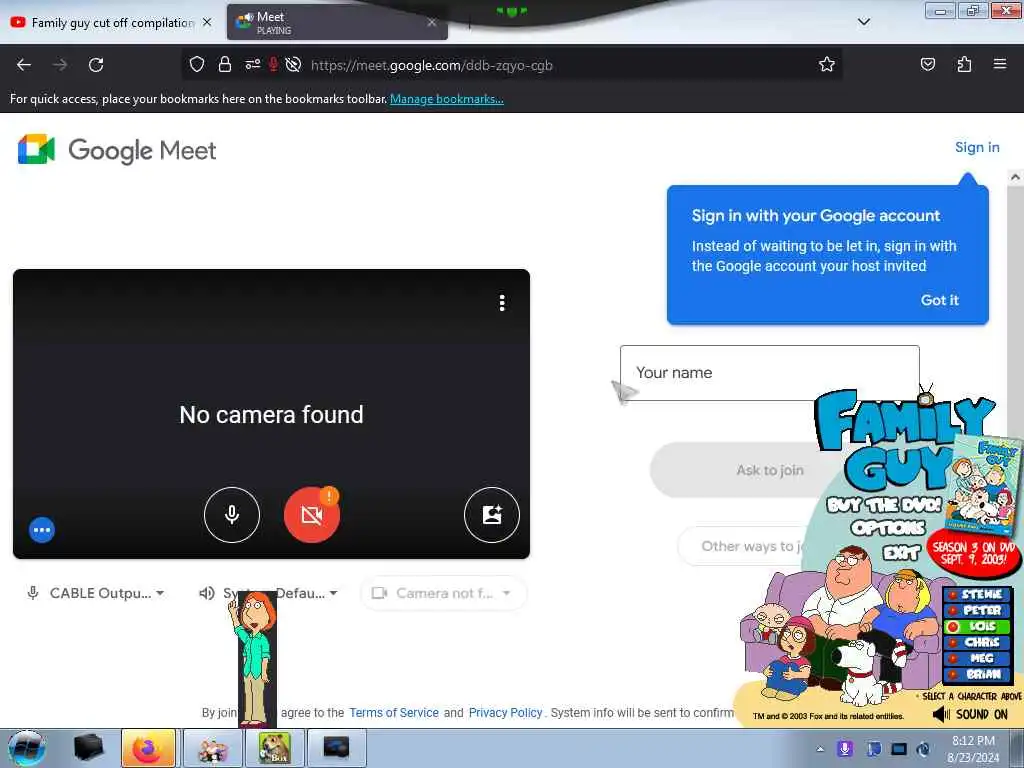The height and width of the screenshot is (768, 1024).
Task: Expand system default speaker dropdown
Action: coord(269,593)
